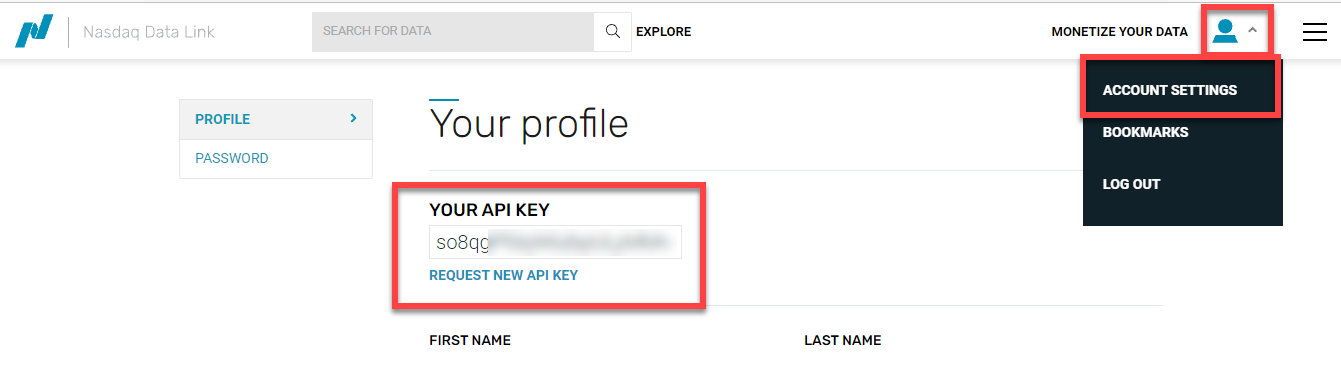Click the Explore link
Viewport: 1341px width, 379px height.
click(x=663, y=32)
